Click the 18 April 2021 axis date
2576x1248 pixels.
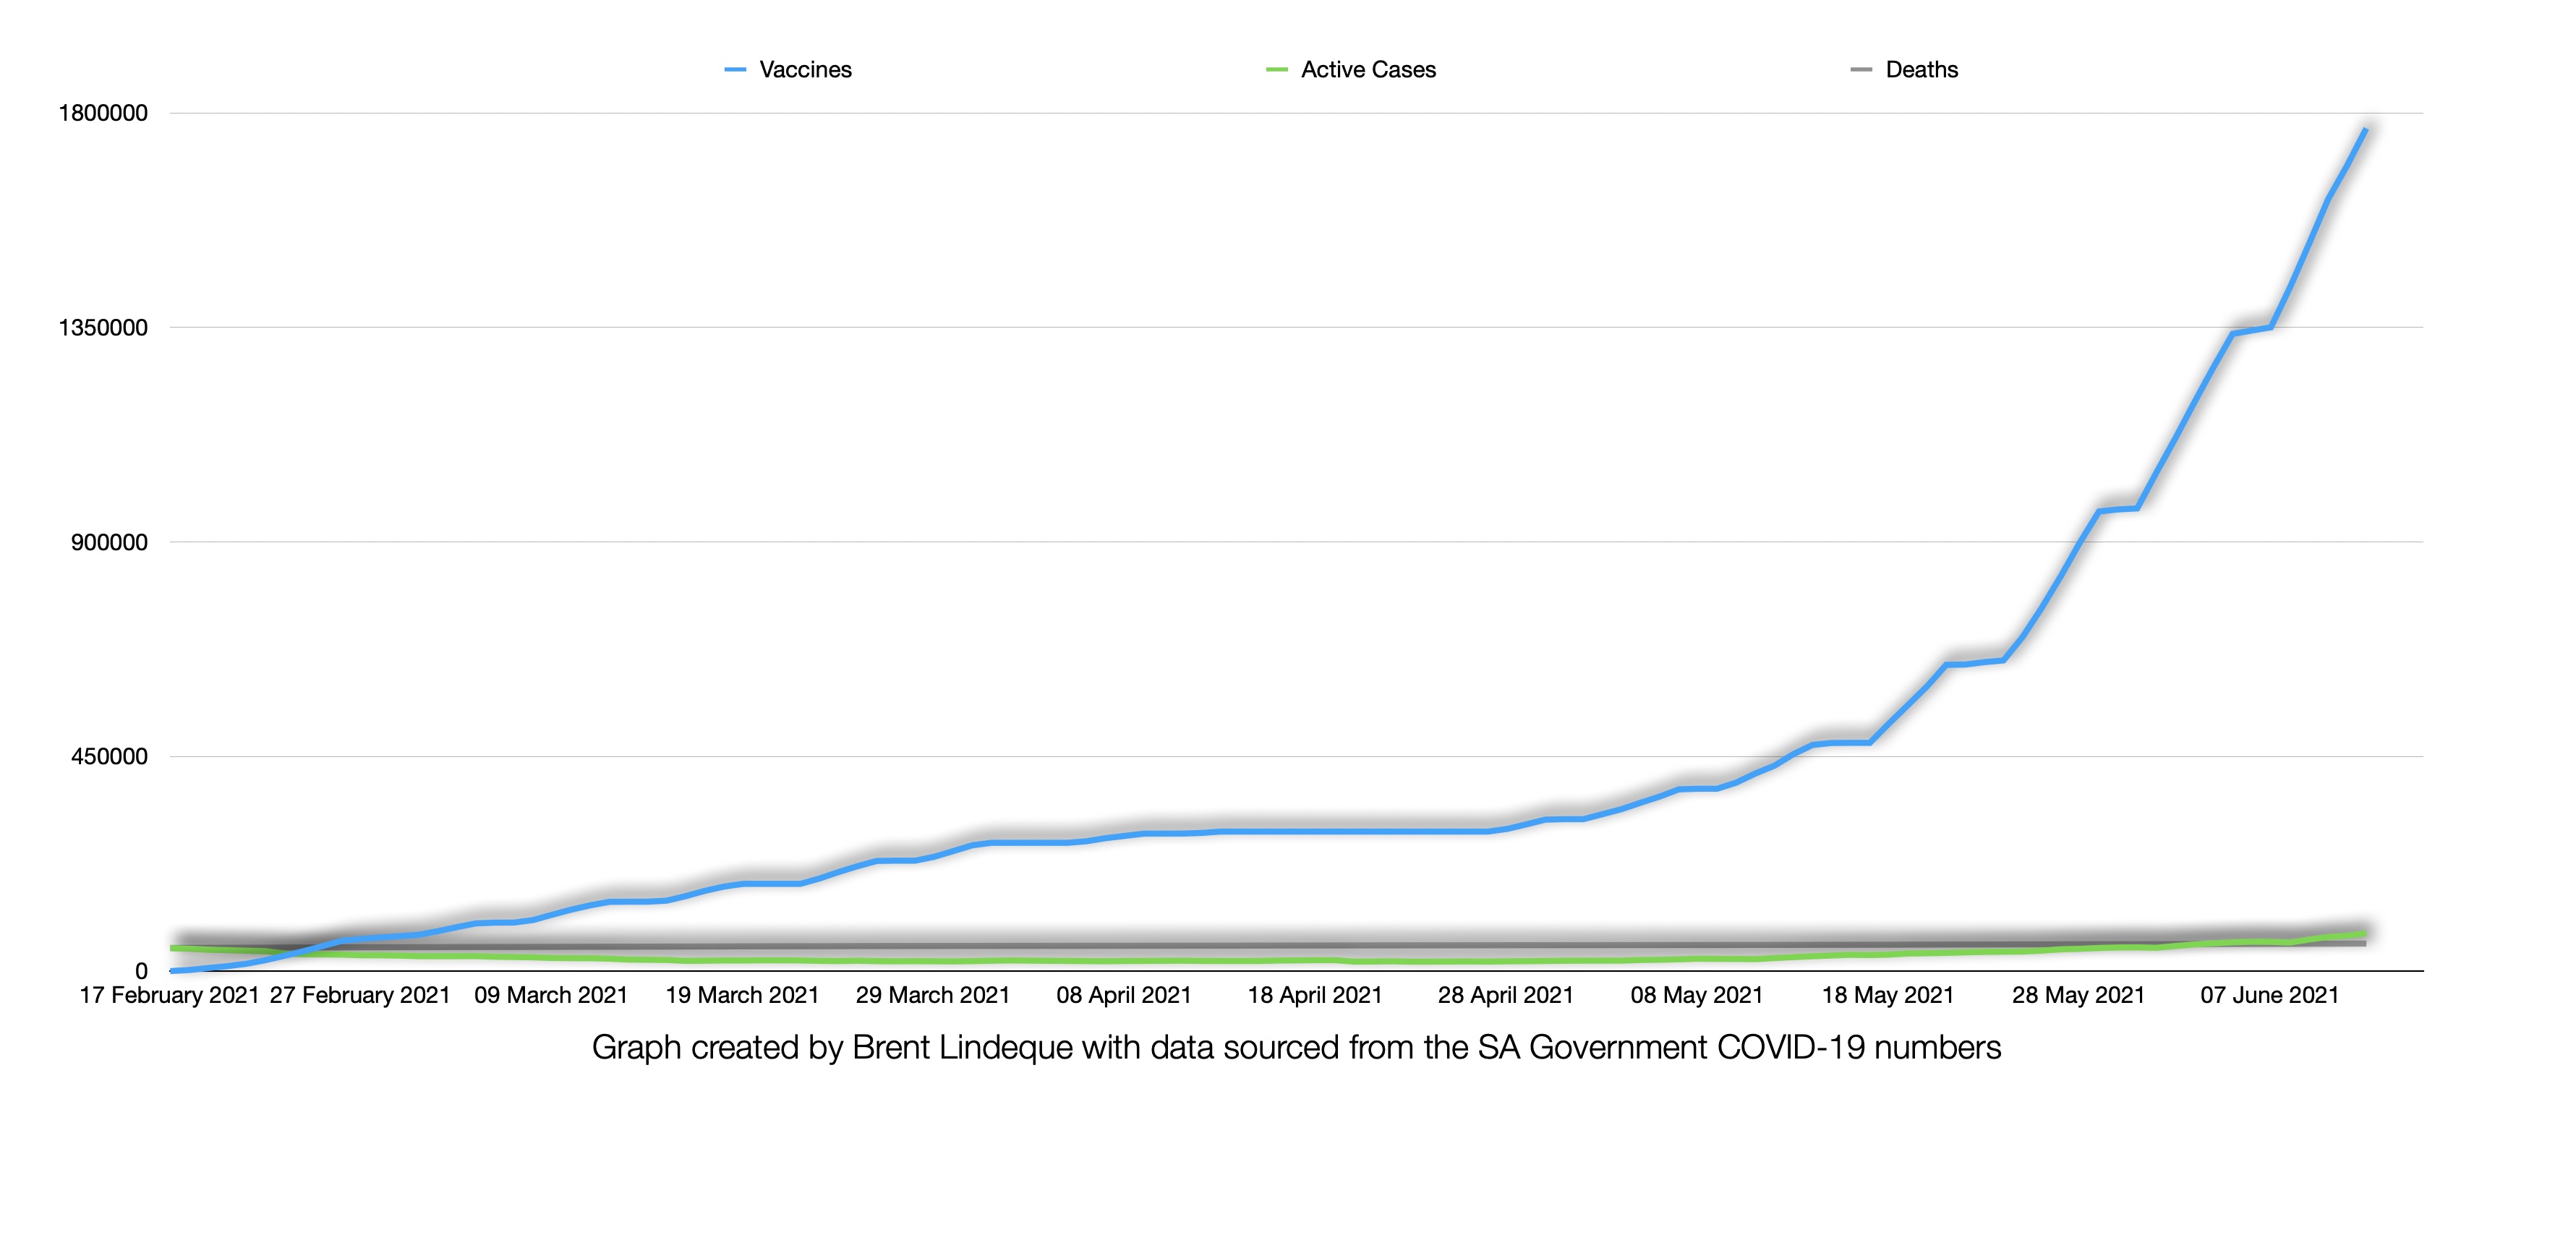1315,995
